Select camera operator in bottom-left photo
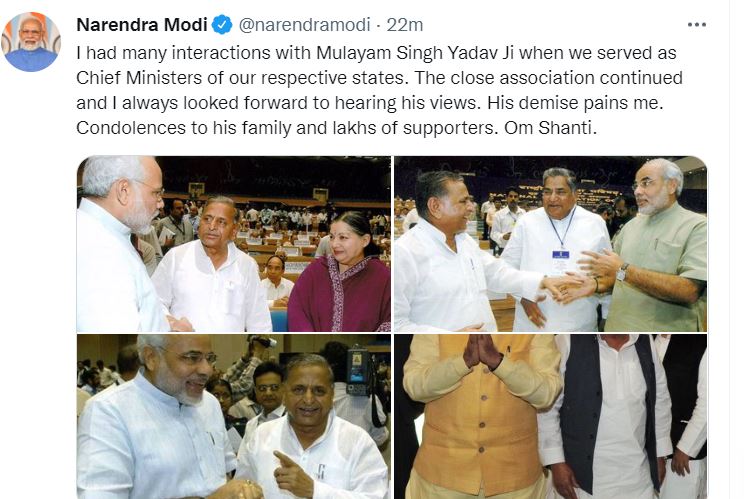 click(x=358, y=379)
